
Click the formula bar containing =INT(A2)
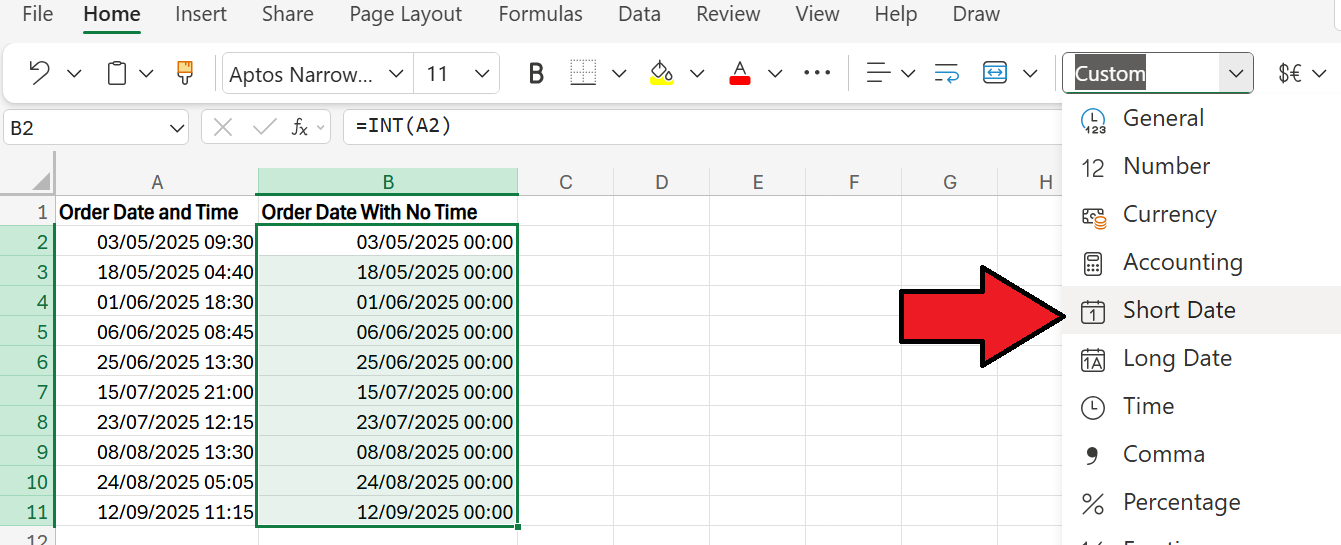tap(702, 127)
